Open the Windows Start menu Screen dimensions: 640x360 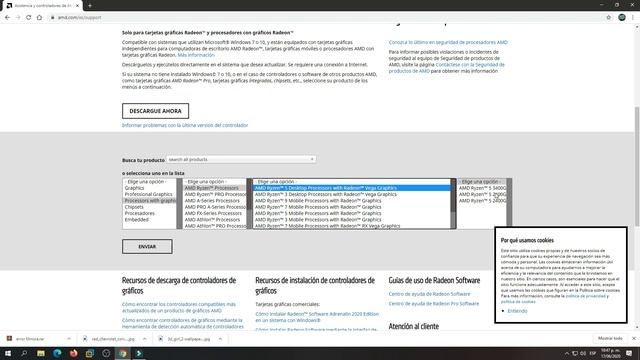8,353
